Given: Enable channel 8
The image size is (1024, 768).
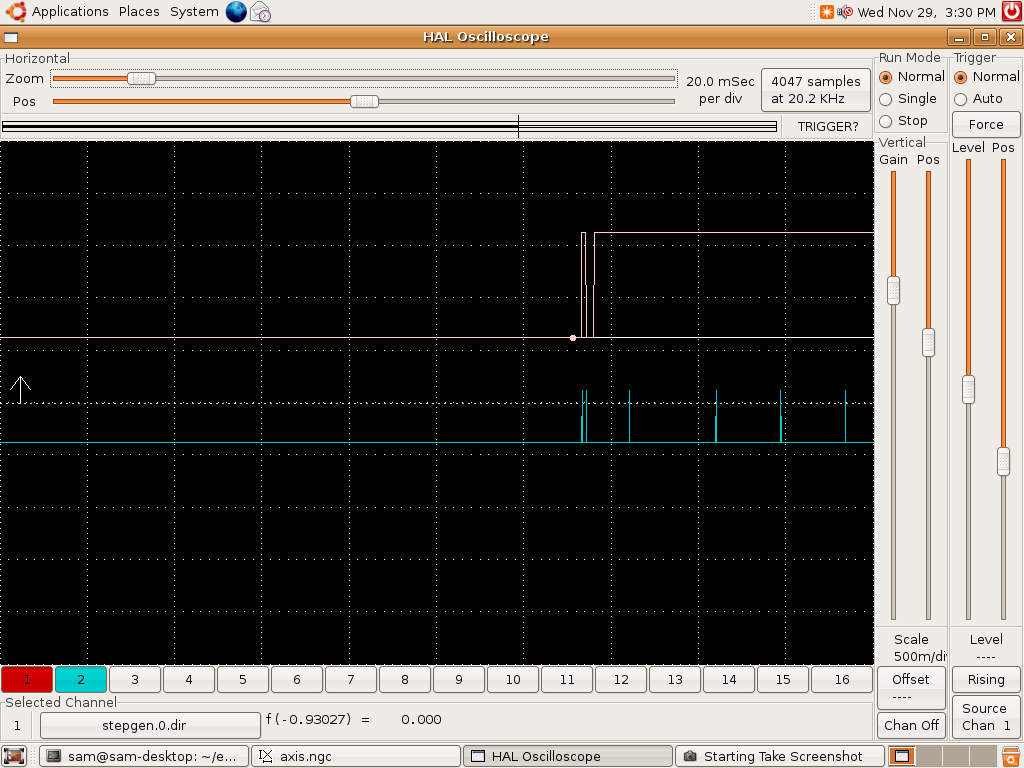Looking at the screenshot, I should [405, 679].
